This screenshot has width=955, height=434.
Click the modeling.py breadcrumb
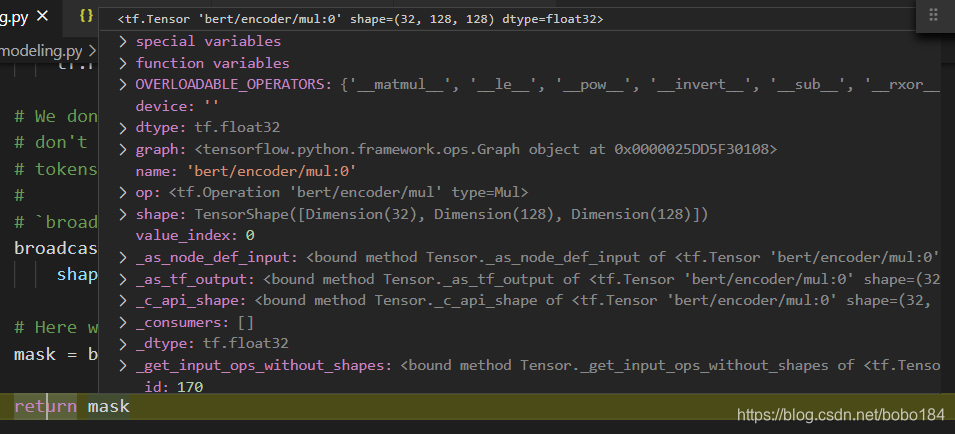click(42, 51)
